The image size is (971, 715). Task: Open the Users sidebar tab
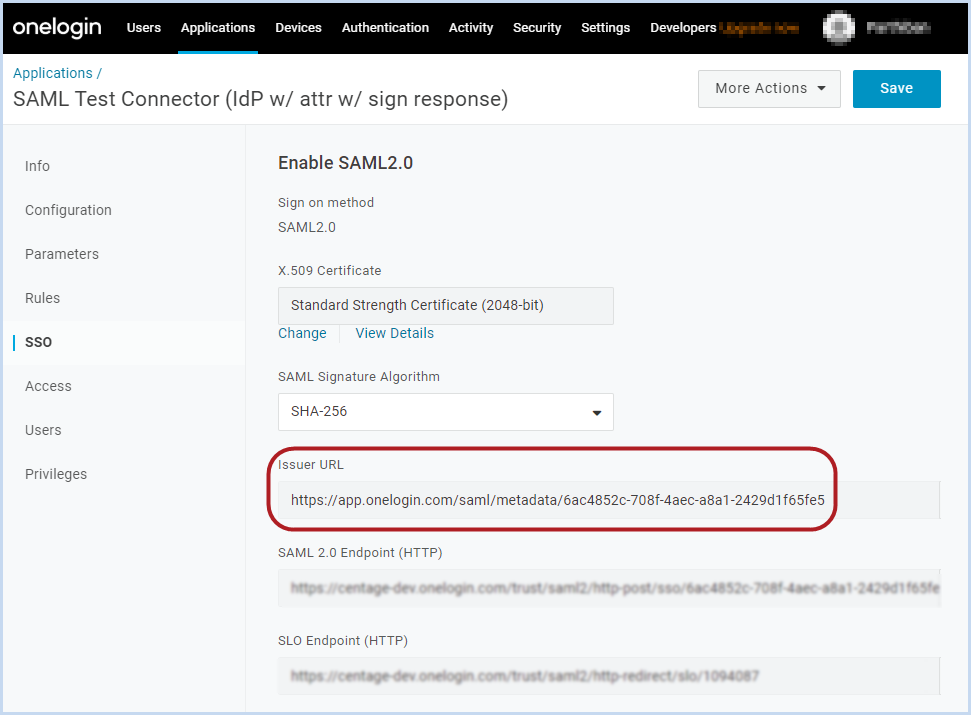pos(43,430)
